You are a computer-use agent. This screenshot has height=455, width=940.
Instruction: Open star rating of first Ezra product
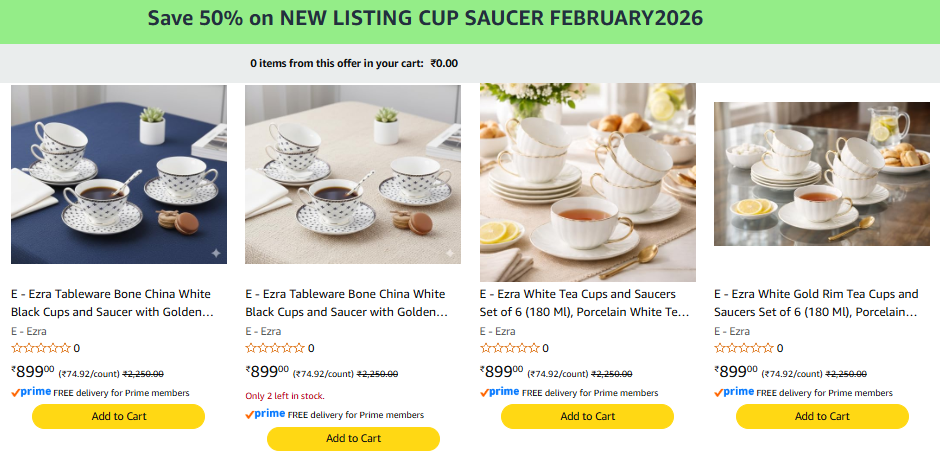[40, 348]
